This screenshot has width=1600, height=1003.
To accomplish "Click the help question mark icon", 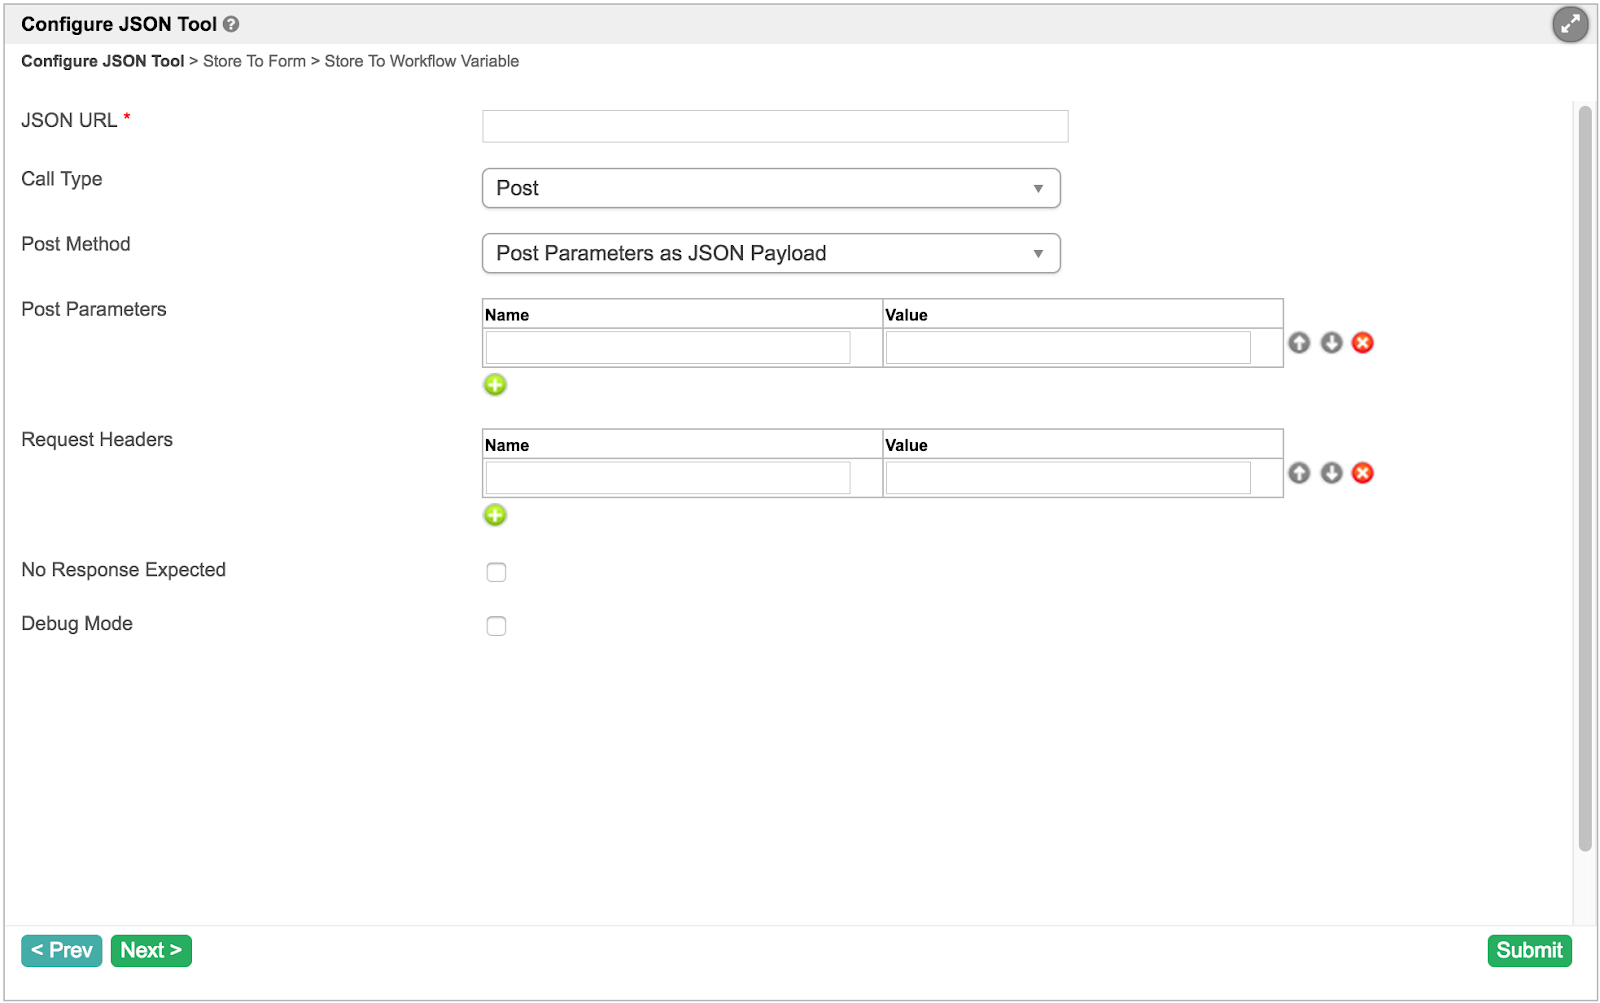I will coord(231,24).
